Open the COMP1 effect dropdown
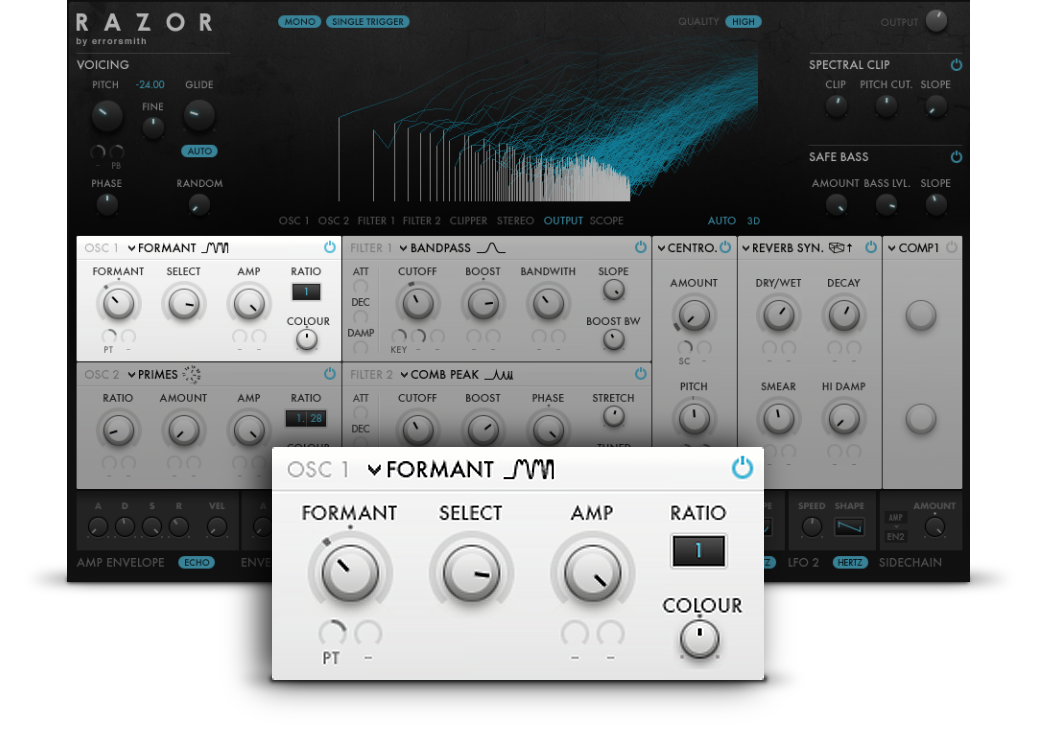This screenshot has height=744, width=1040. pos(914,248)
